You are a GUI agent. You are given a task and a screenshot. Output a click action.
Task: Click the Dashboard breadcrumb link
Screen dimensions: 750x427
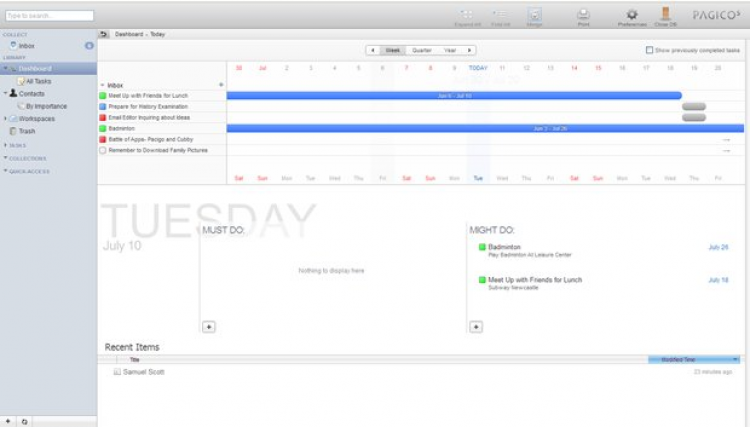[x=129, y=34]
